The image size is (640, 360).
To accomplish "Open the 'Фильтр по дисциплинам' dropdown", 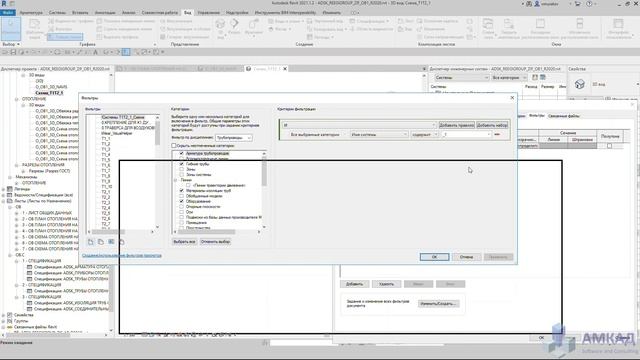I will [233, 138].
